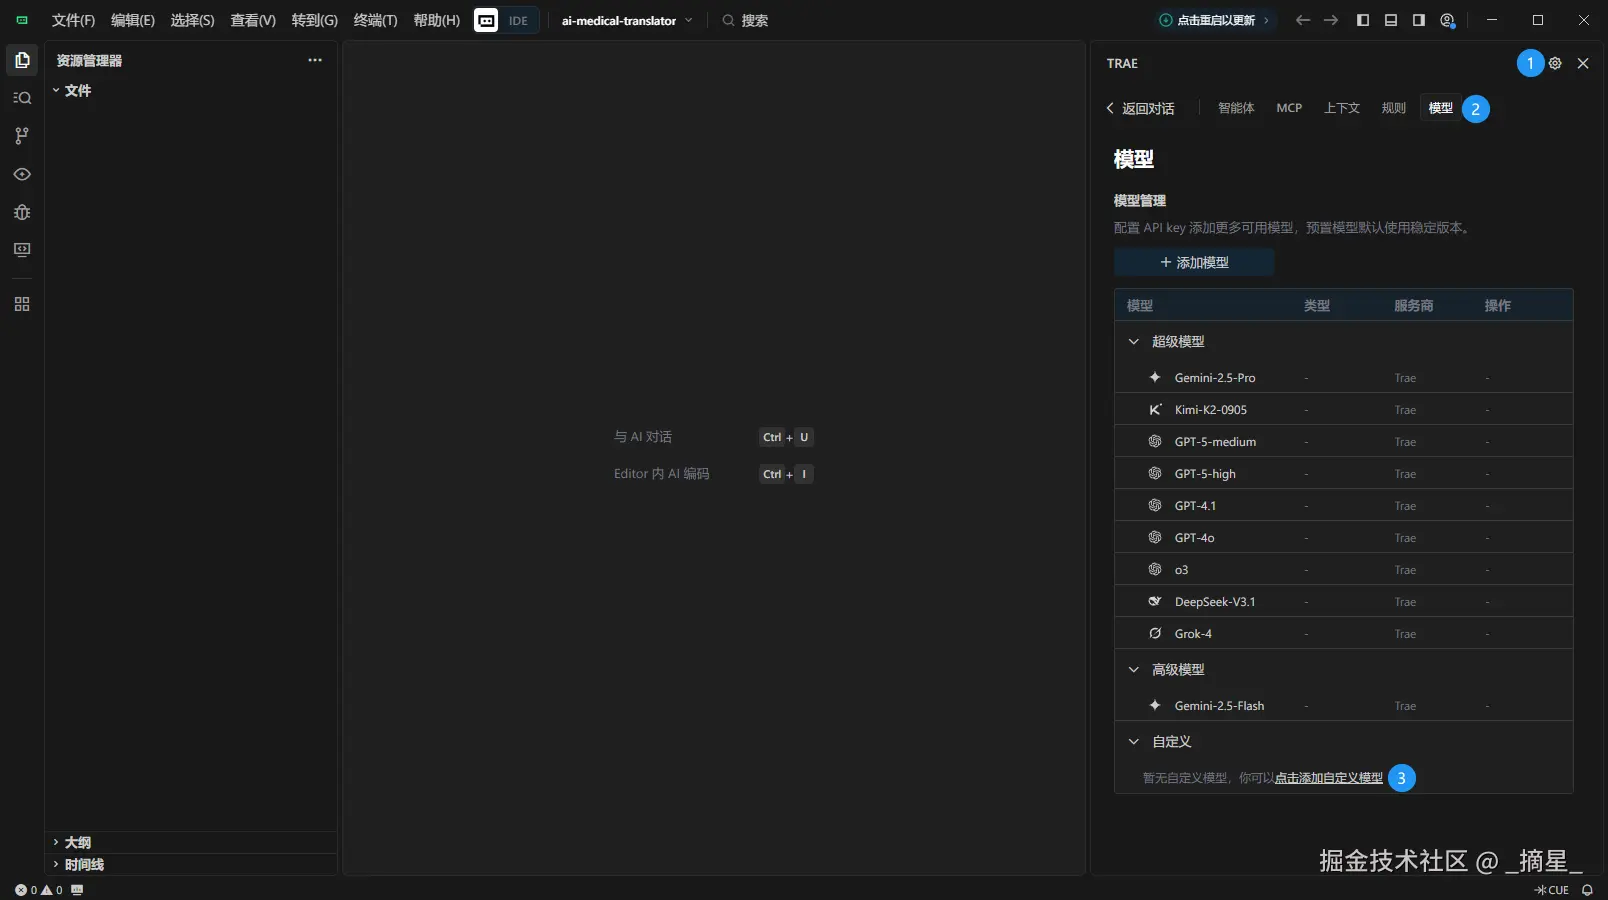Select the 模型 tab
The width and height of the screenshot is (1608, 900).
point(1441,108)
